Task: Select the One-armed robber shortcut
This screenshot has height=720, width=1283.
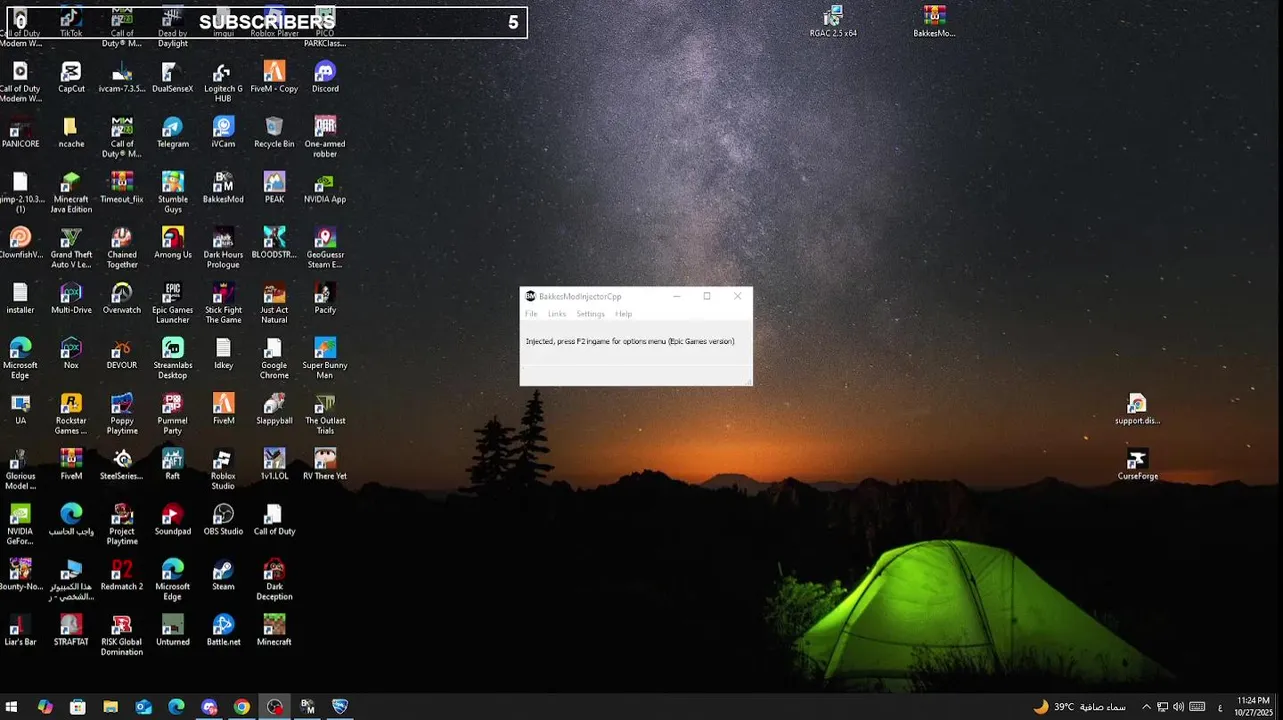Action: [325, 137]
